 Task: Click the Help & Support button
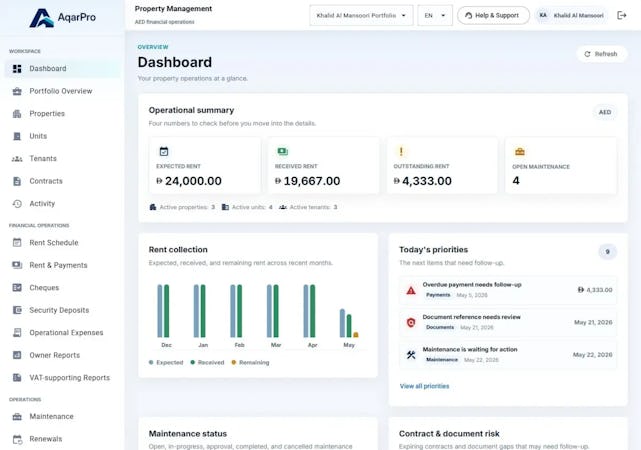pos(493,16)
